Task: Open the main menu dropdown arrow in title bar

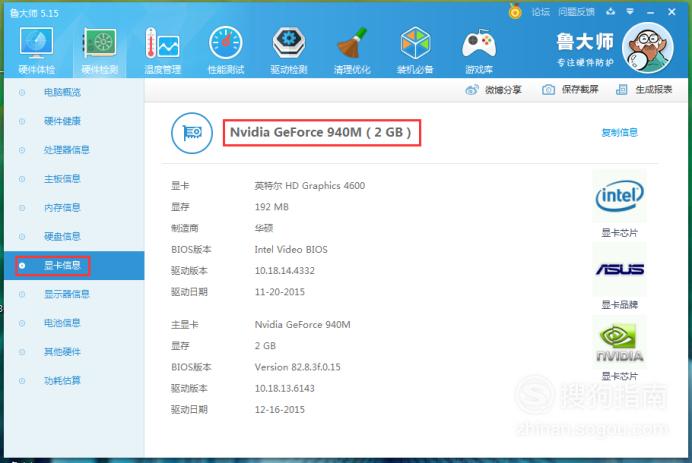Action: [630, 12]
